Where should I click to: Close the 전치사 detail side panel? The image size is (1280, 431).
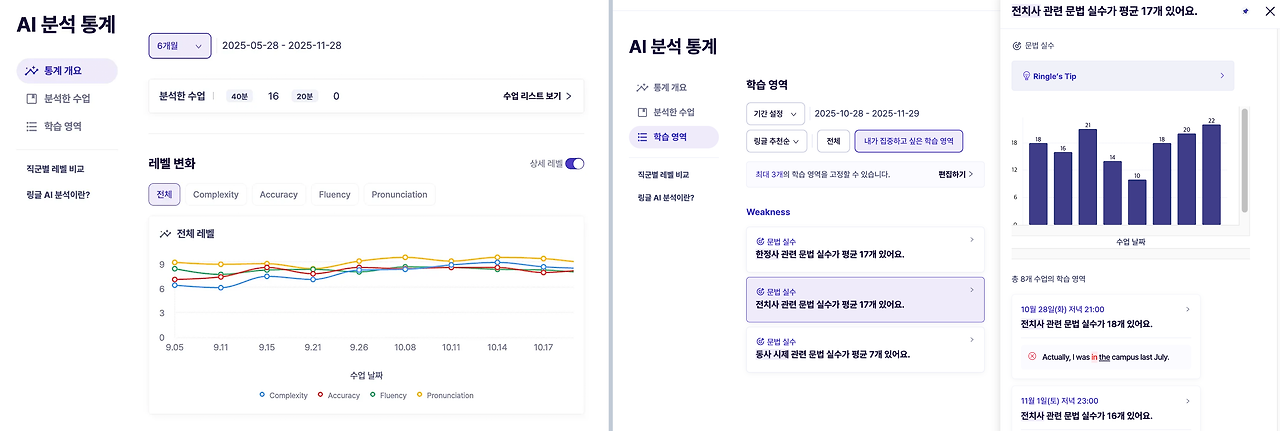[x=1270, y=11]
